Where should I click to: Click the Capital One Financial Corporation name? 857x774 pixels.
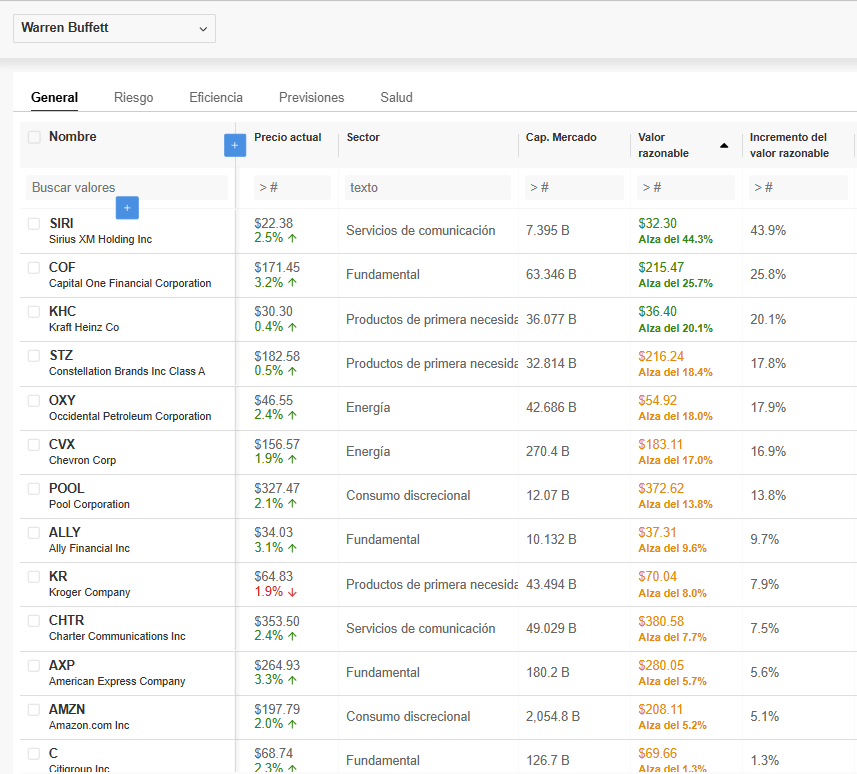click(130, 283)
